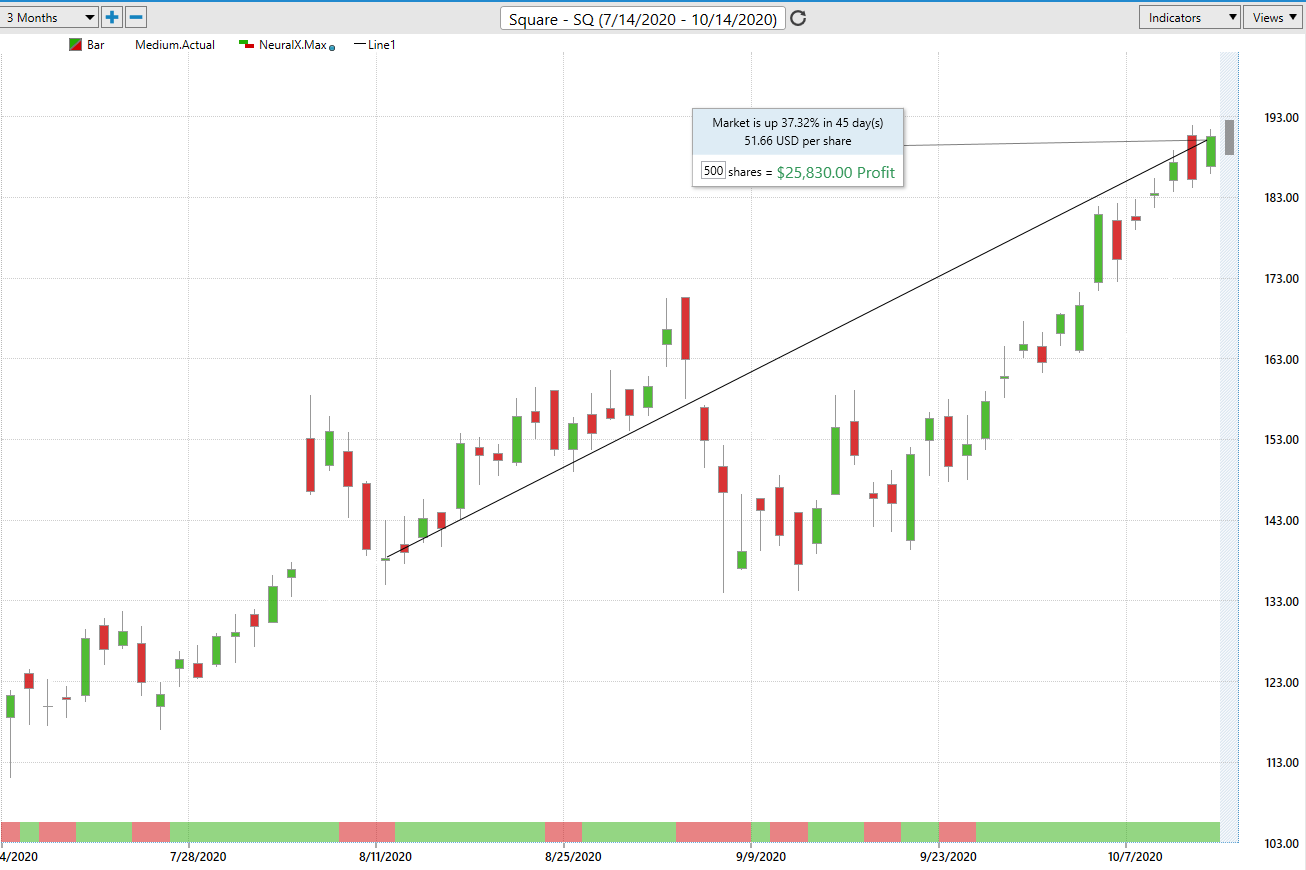This screenshot has height=870, width=1306.
Task: Click the 10/7/2020 date axis label
Action: (x=1135, y=857)
